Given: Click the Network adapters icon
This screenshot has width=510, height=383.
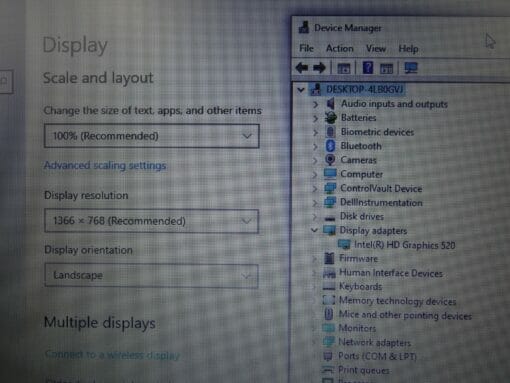Looking at the screenshot, I should point(328,342).
